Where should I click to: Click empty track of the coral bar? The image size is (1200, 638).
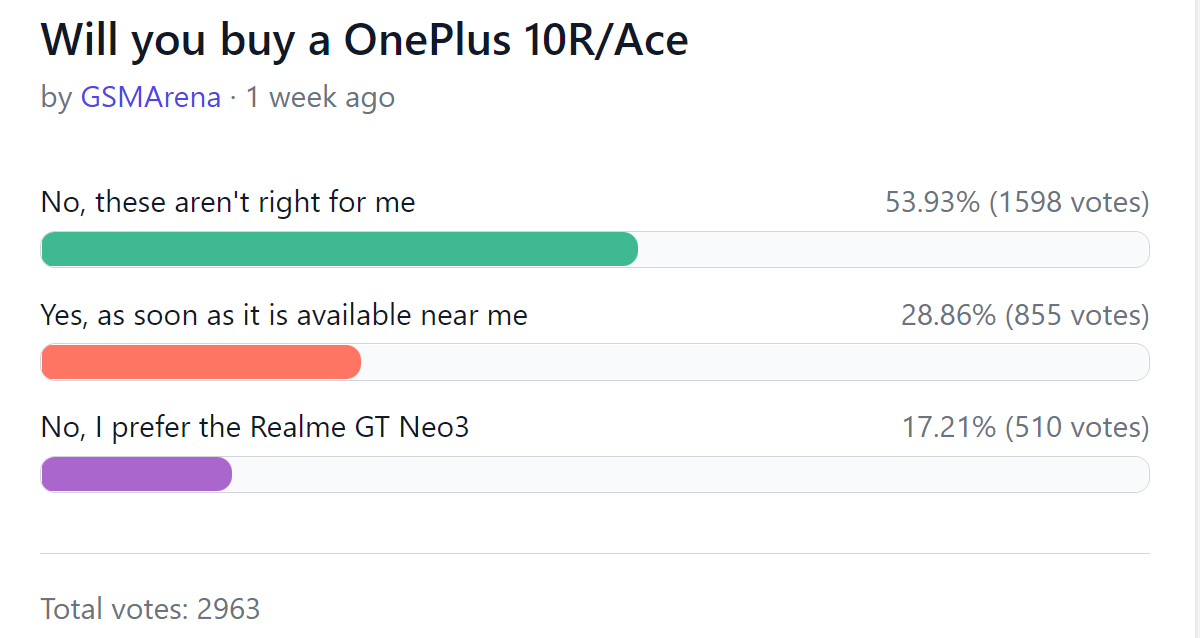pos(755,362)
